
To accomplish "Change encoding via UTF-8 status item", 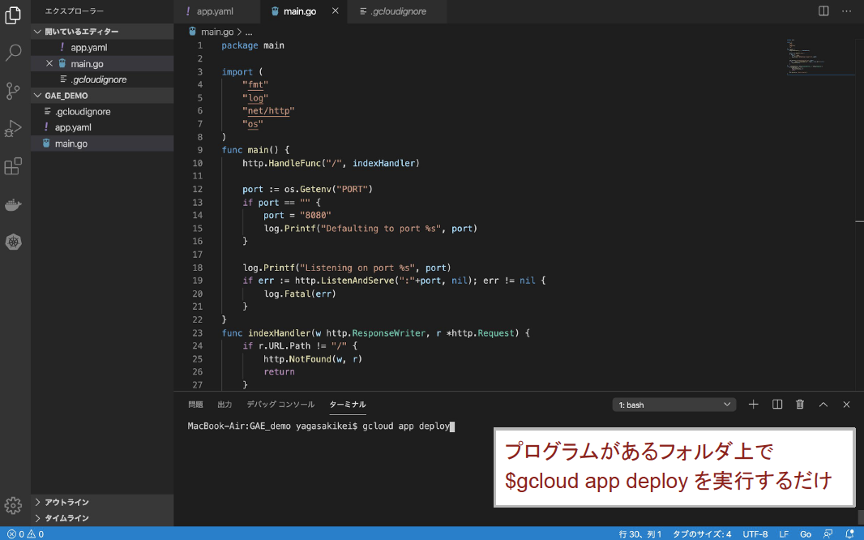I will (x=755, y=534).
